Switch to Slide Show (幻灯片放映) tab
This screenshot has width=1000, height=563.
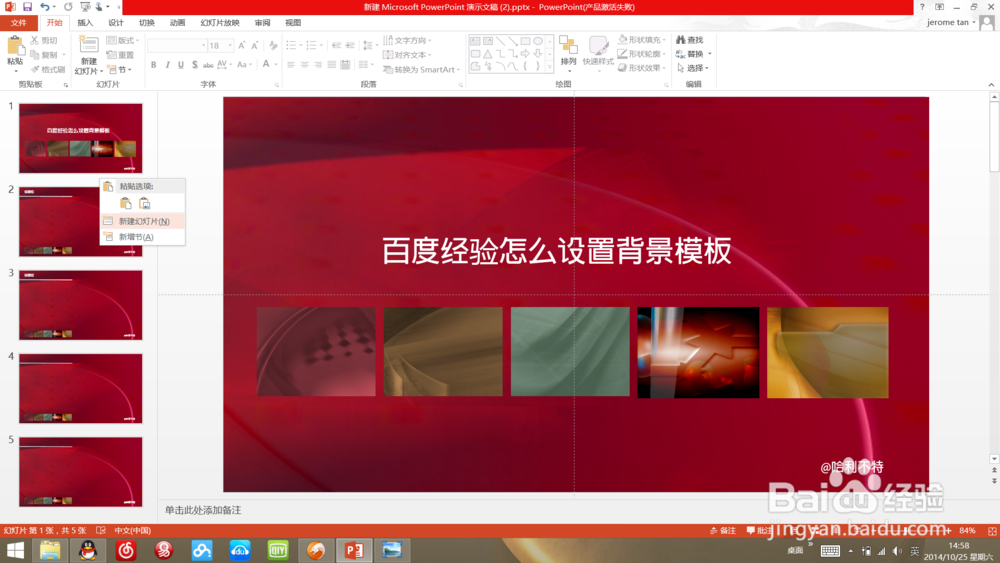[x=220, y=22]
